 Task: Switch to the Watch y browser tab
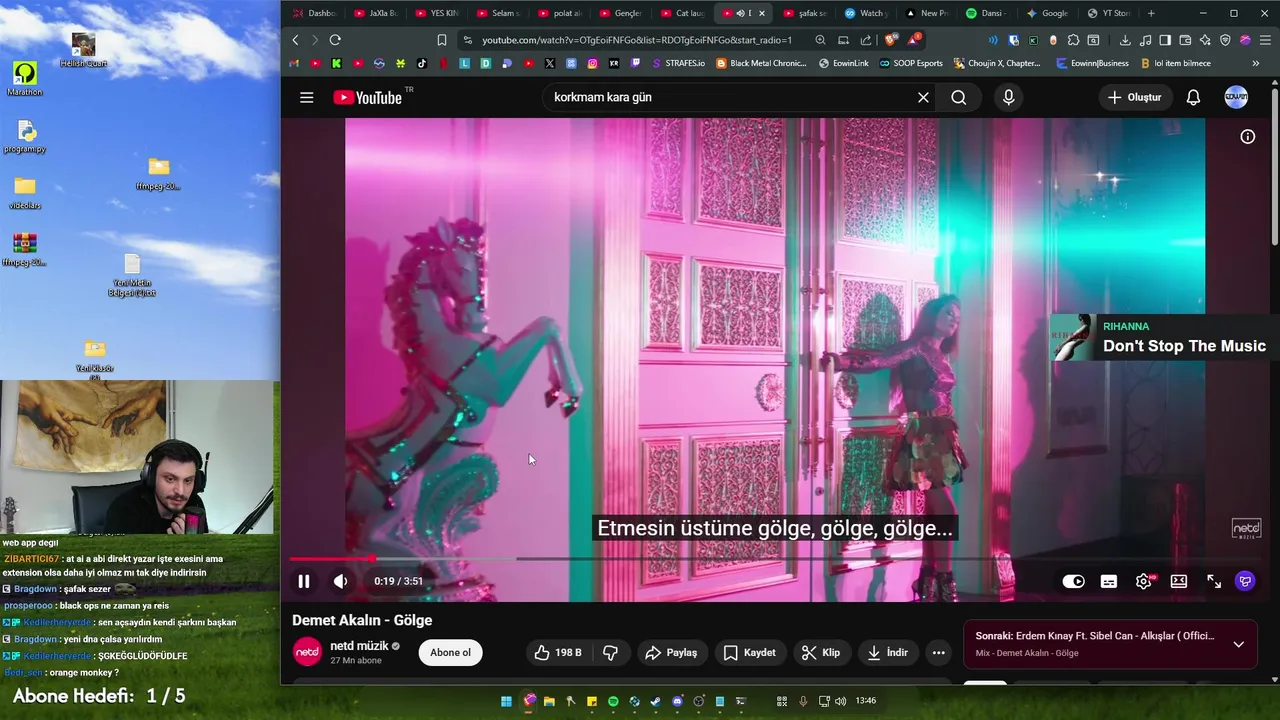pos(864,13)
